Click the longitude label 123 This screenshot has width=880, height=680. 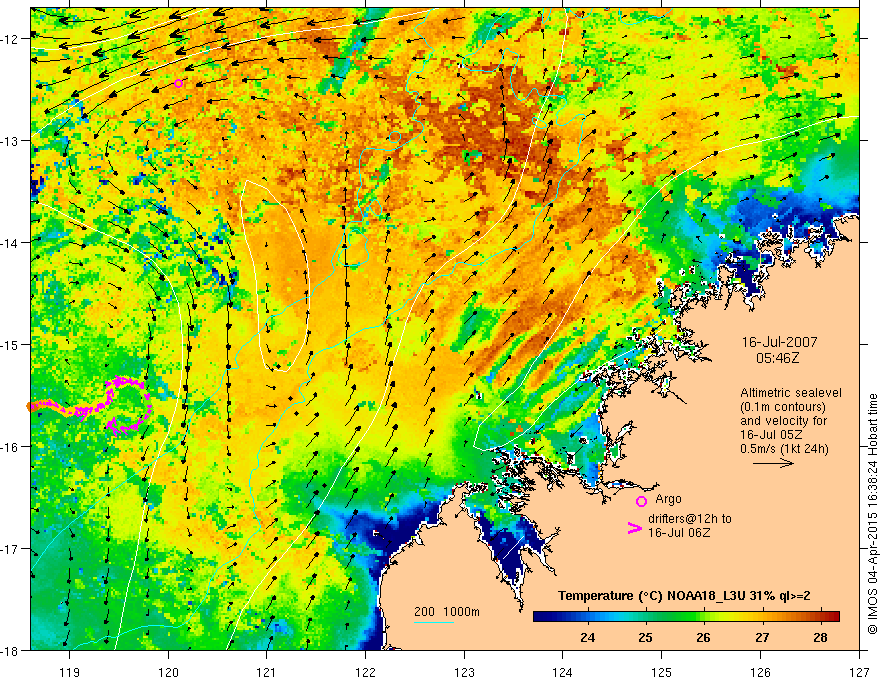(x=464, y=672)
